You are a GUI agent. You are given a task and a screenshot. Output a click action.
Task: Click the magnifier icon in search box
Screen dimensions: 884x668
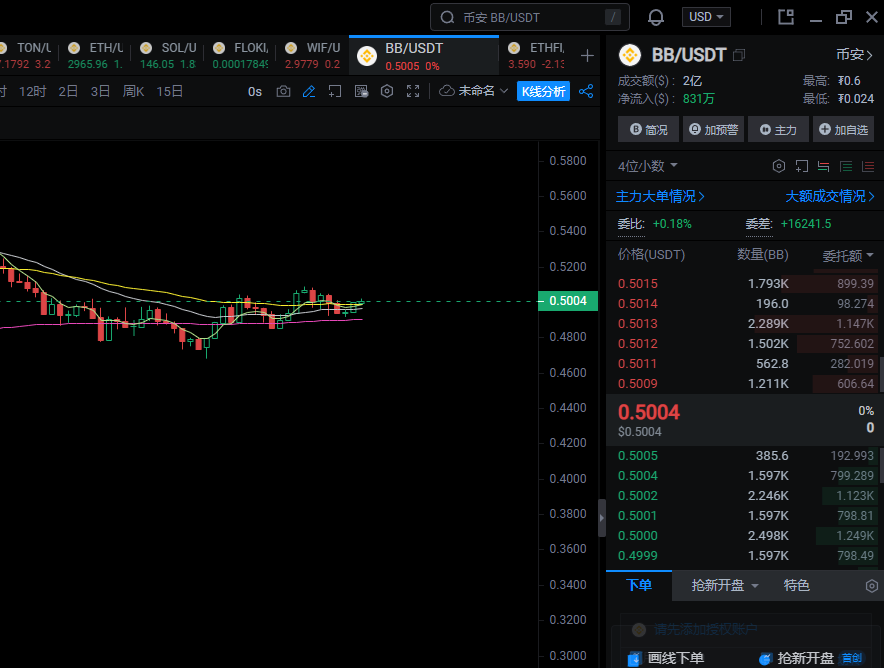point(447,17)
